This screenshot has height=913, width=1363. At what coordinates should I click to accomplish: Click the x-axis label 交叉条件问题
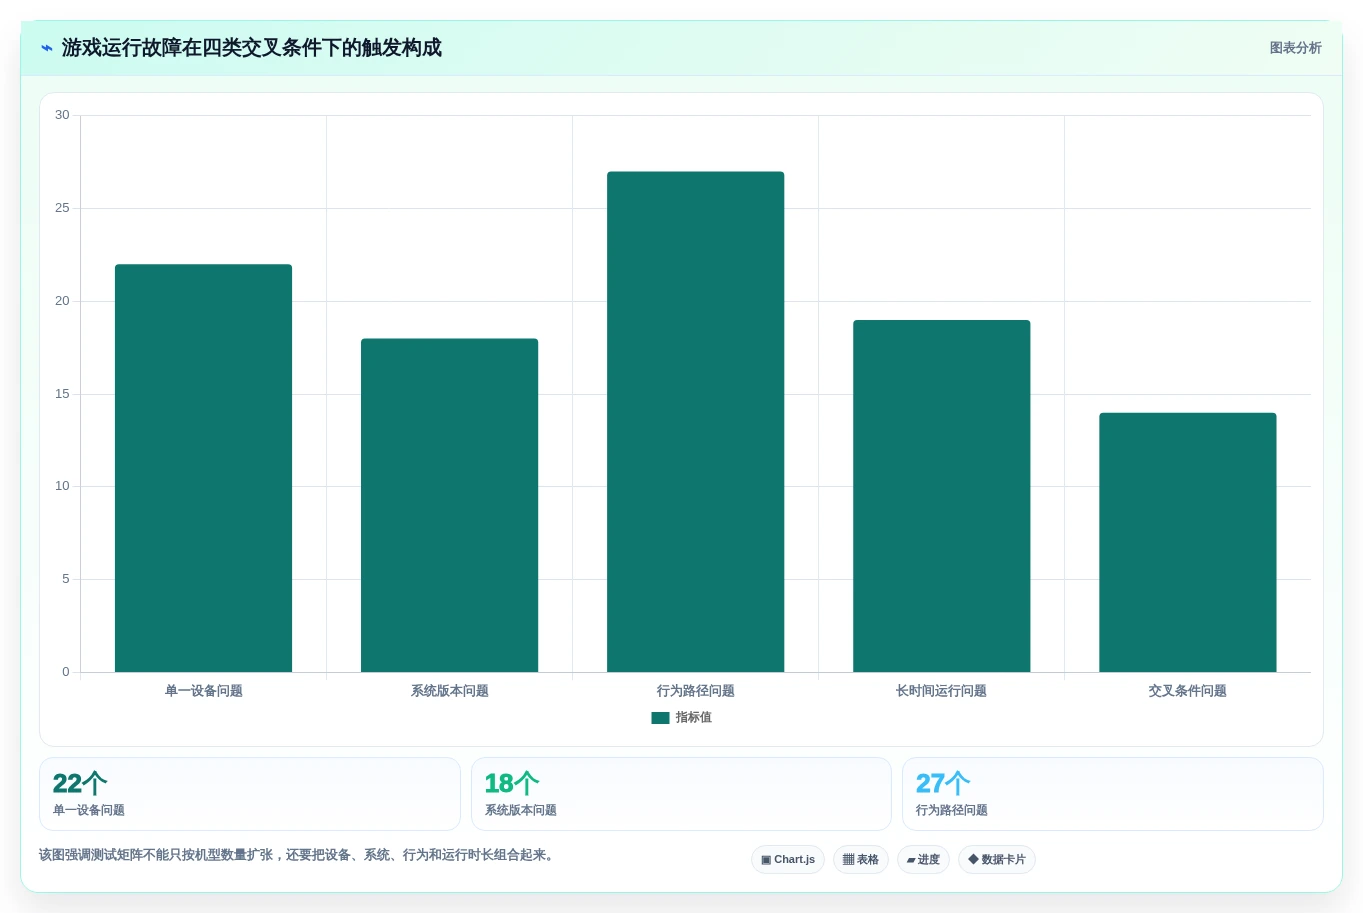pos(1187,691)
